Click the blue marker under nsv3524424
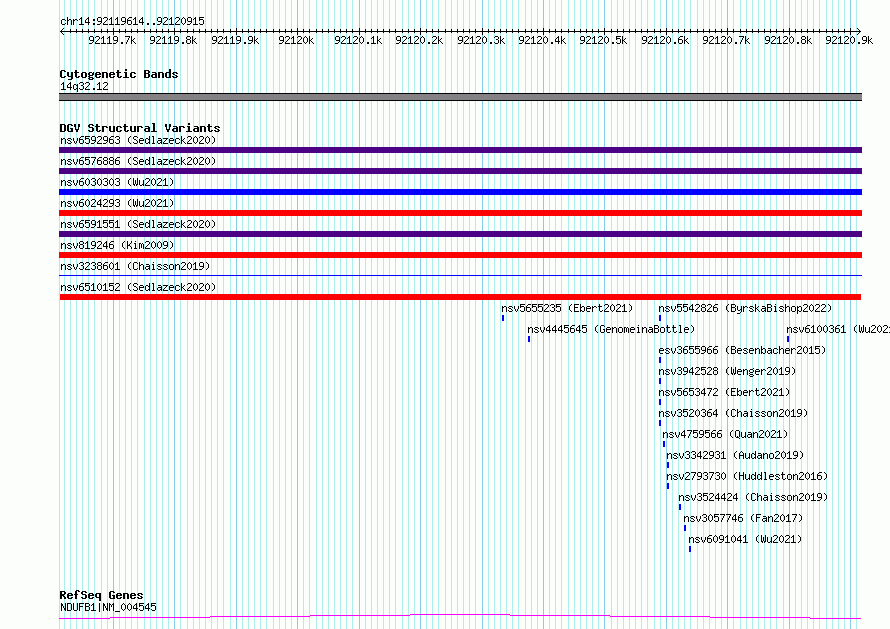Viewport: 890px width, 629px height. click(679, 507)
